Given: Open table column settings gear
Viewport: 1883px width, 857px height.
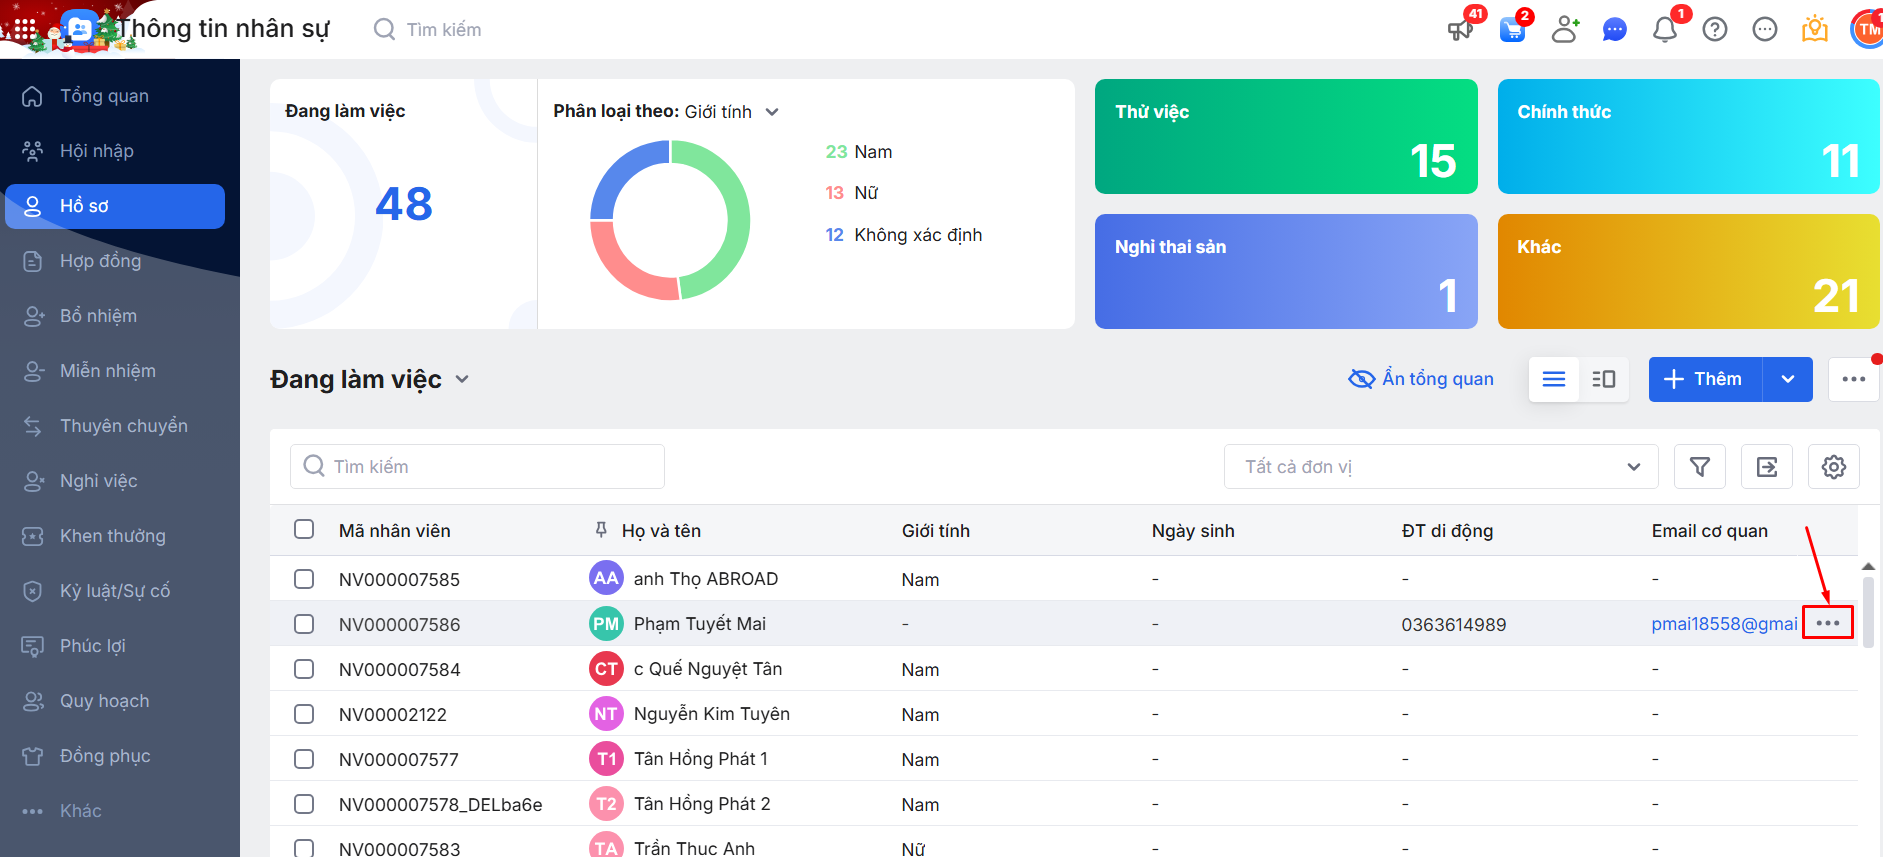Looking at the screenshot, I should pyautogui.click(x=1833, y=467).
